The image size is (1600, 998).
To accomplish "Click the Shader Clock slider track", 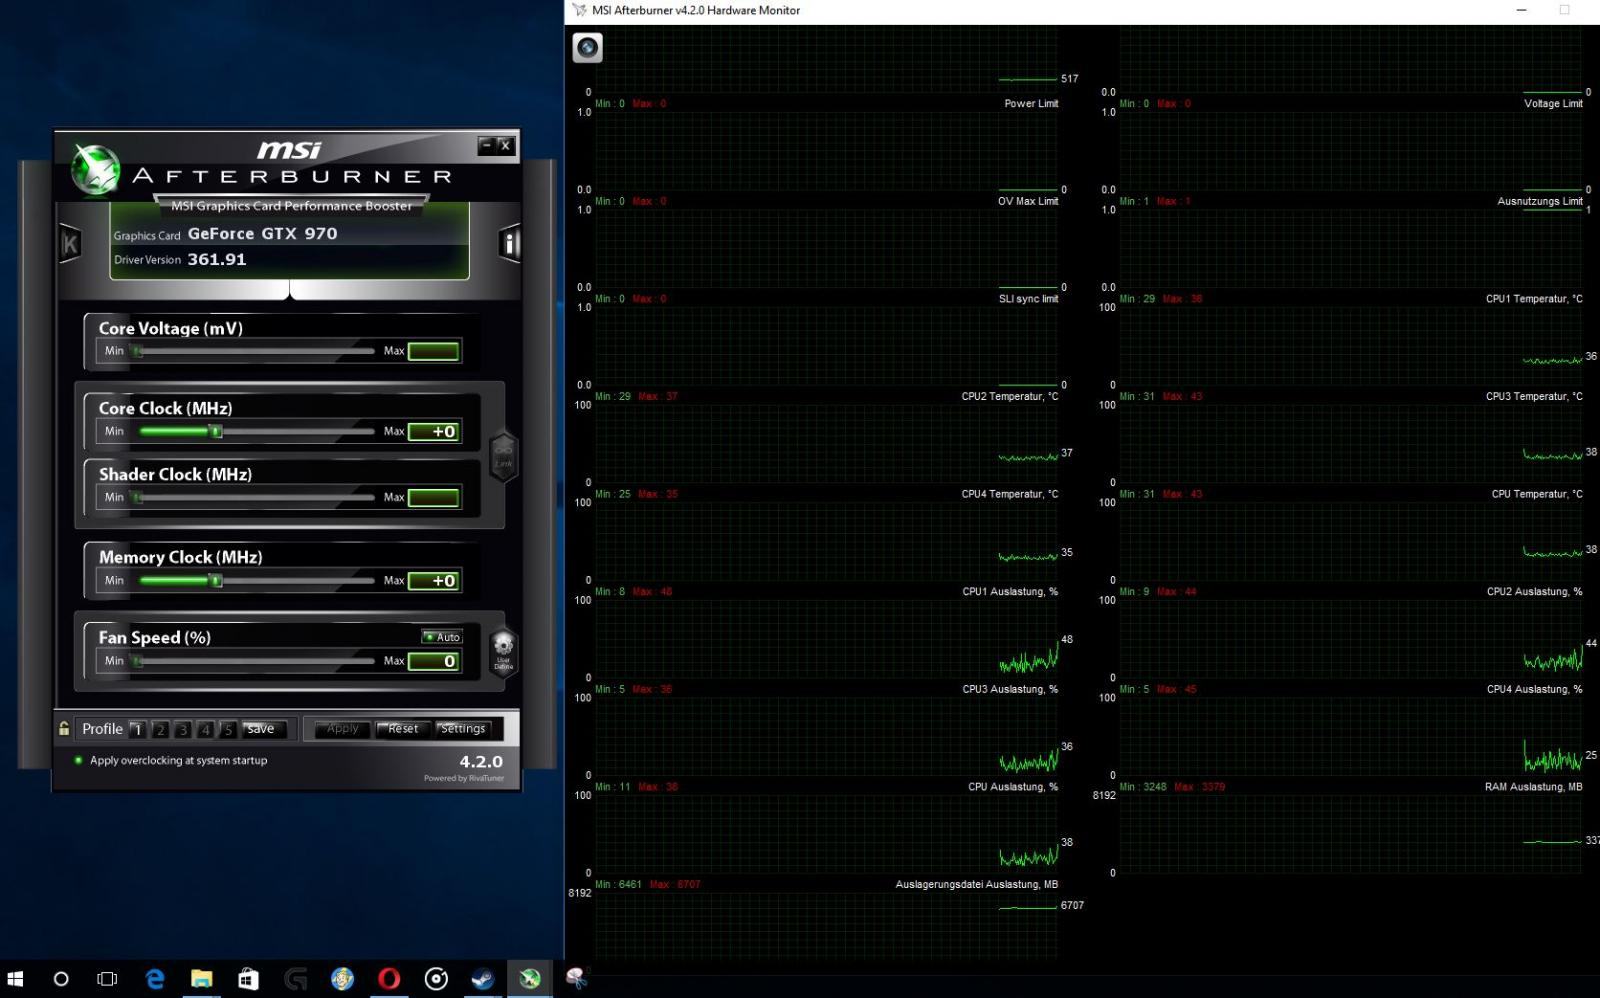I will (x=254, y=497).
